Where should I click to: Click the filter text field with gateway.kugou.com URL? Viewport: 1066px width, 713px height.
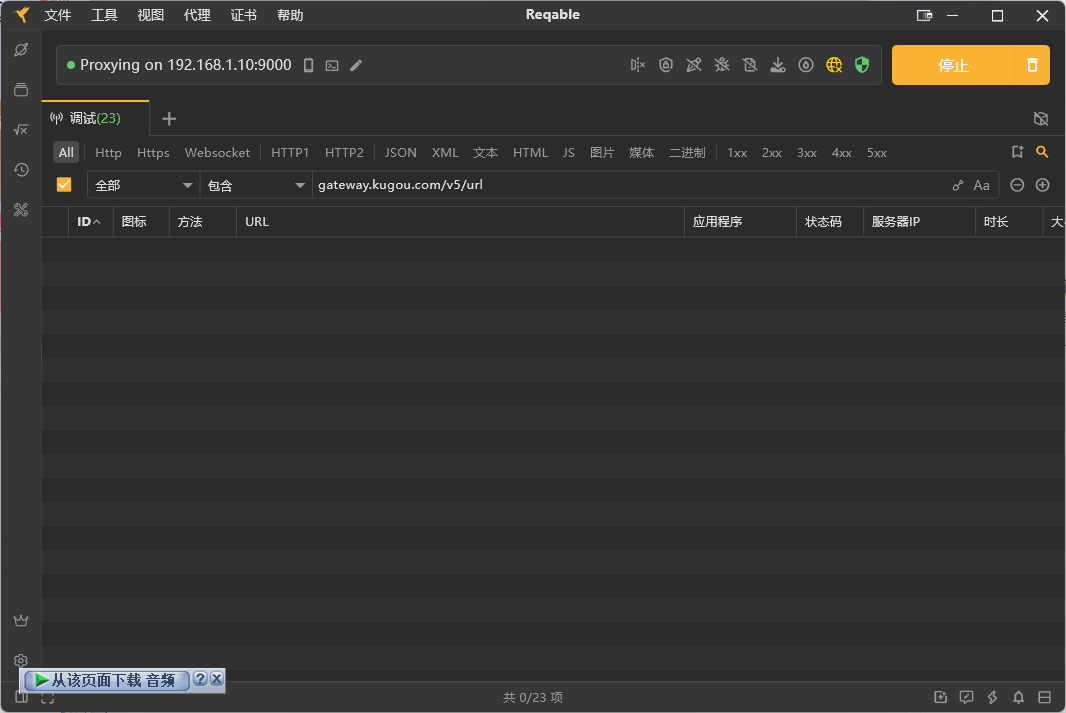point(630,185)
